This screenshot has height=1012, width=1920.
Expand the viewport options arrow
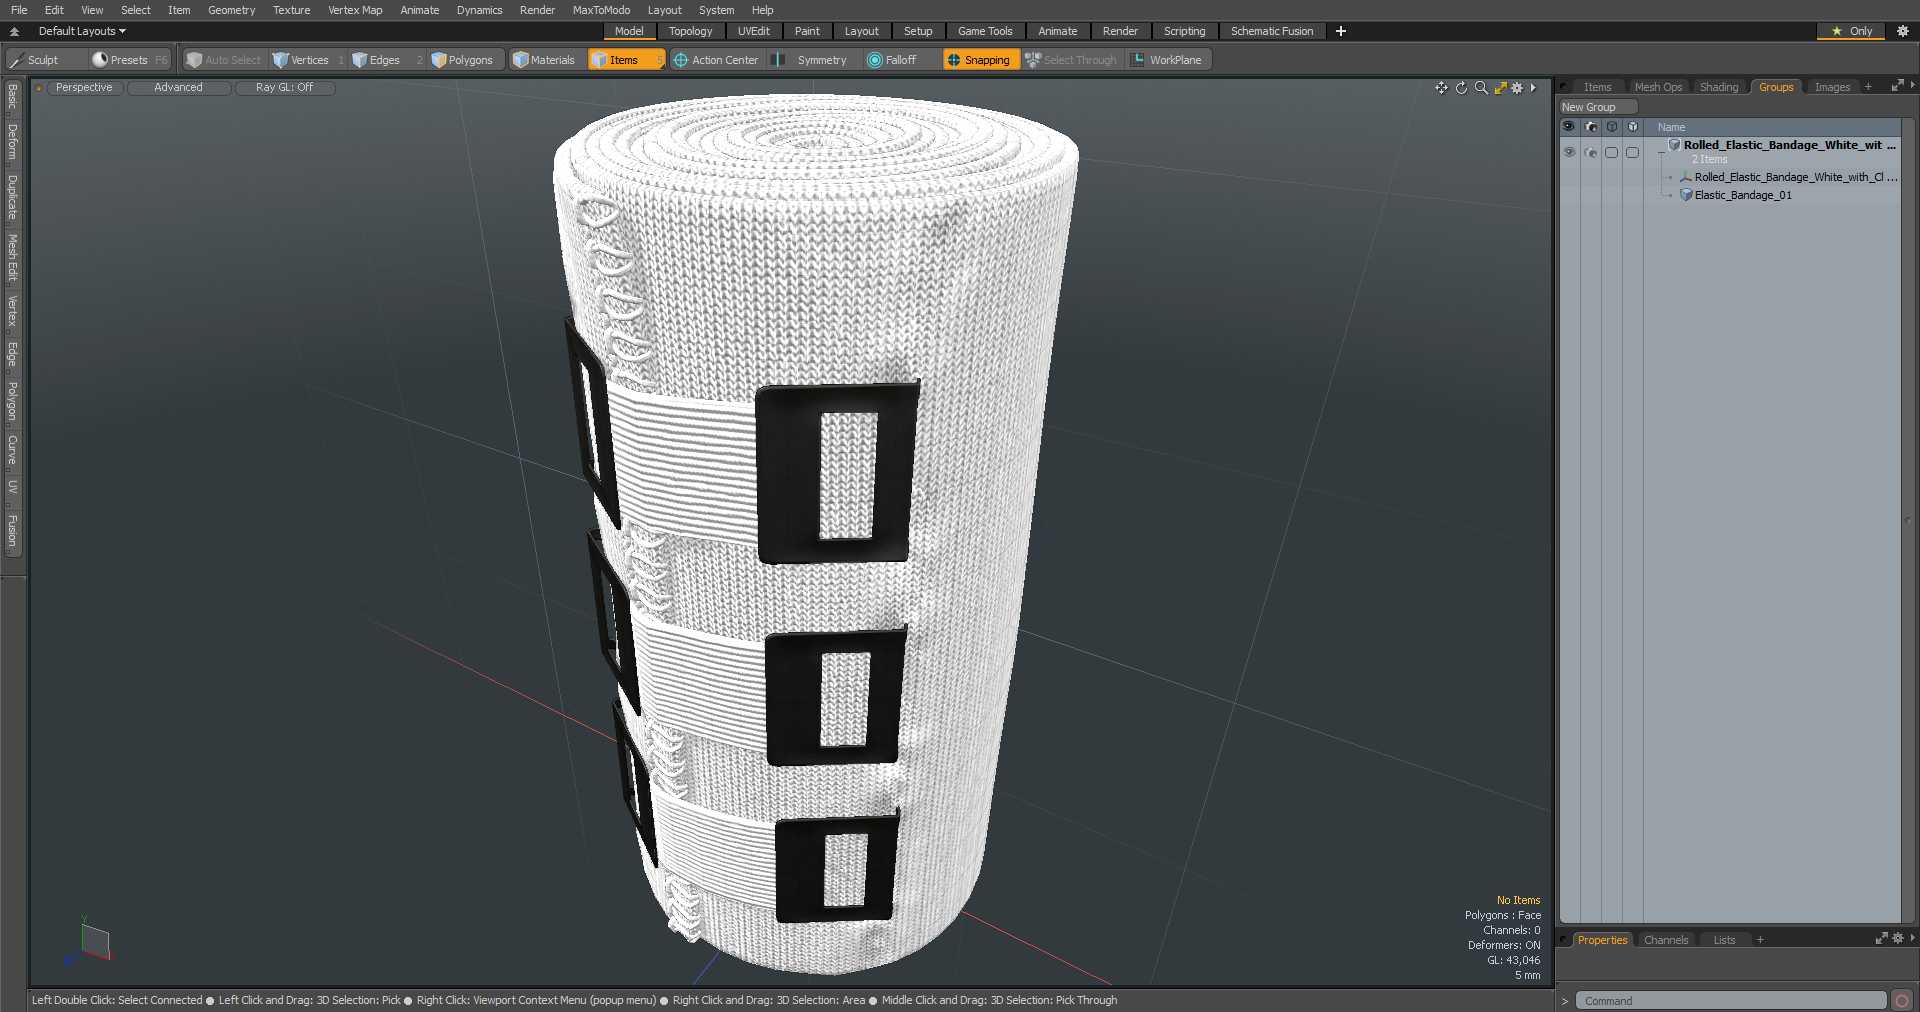click(x=1533, y=88)
